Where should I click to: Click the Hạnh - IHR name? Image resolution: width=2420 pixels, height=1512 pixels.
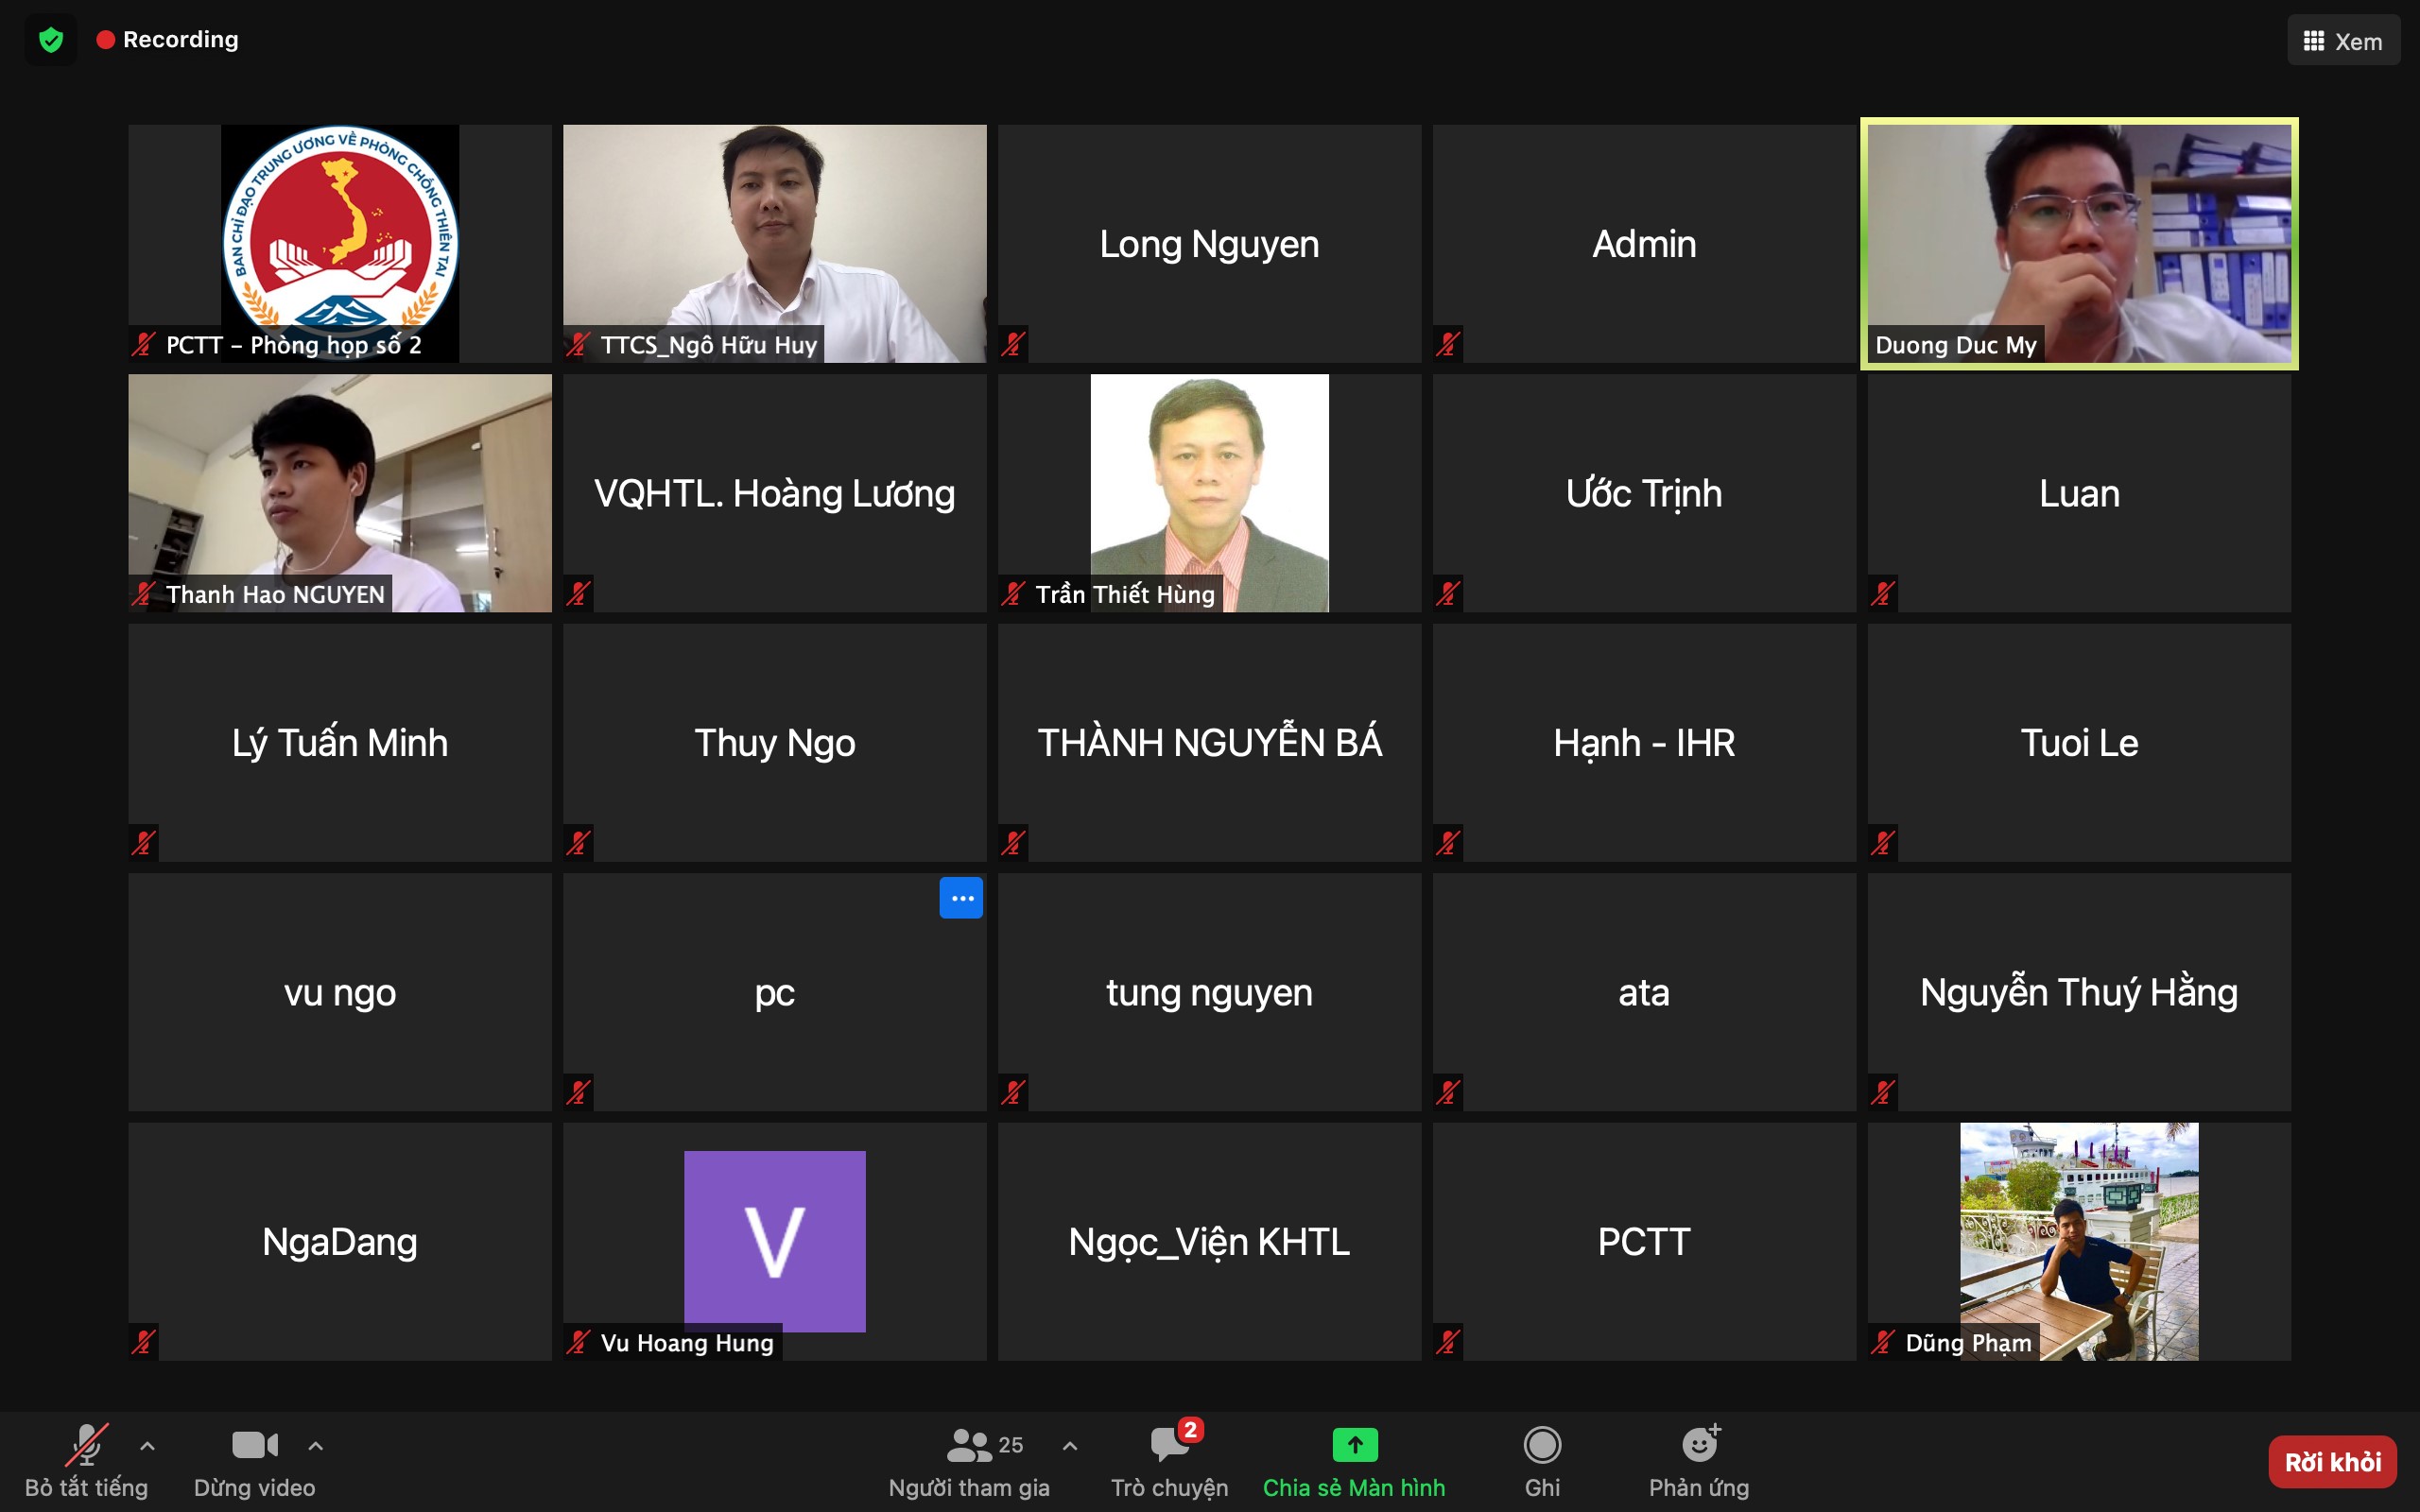click(1644, 744)
